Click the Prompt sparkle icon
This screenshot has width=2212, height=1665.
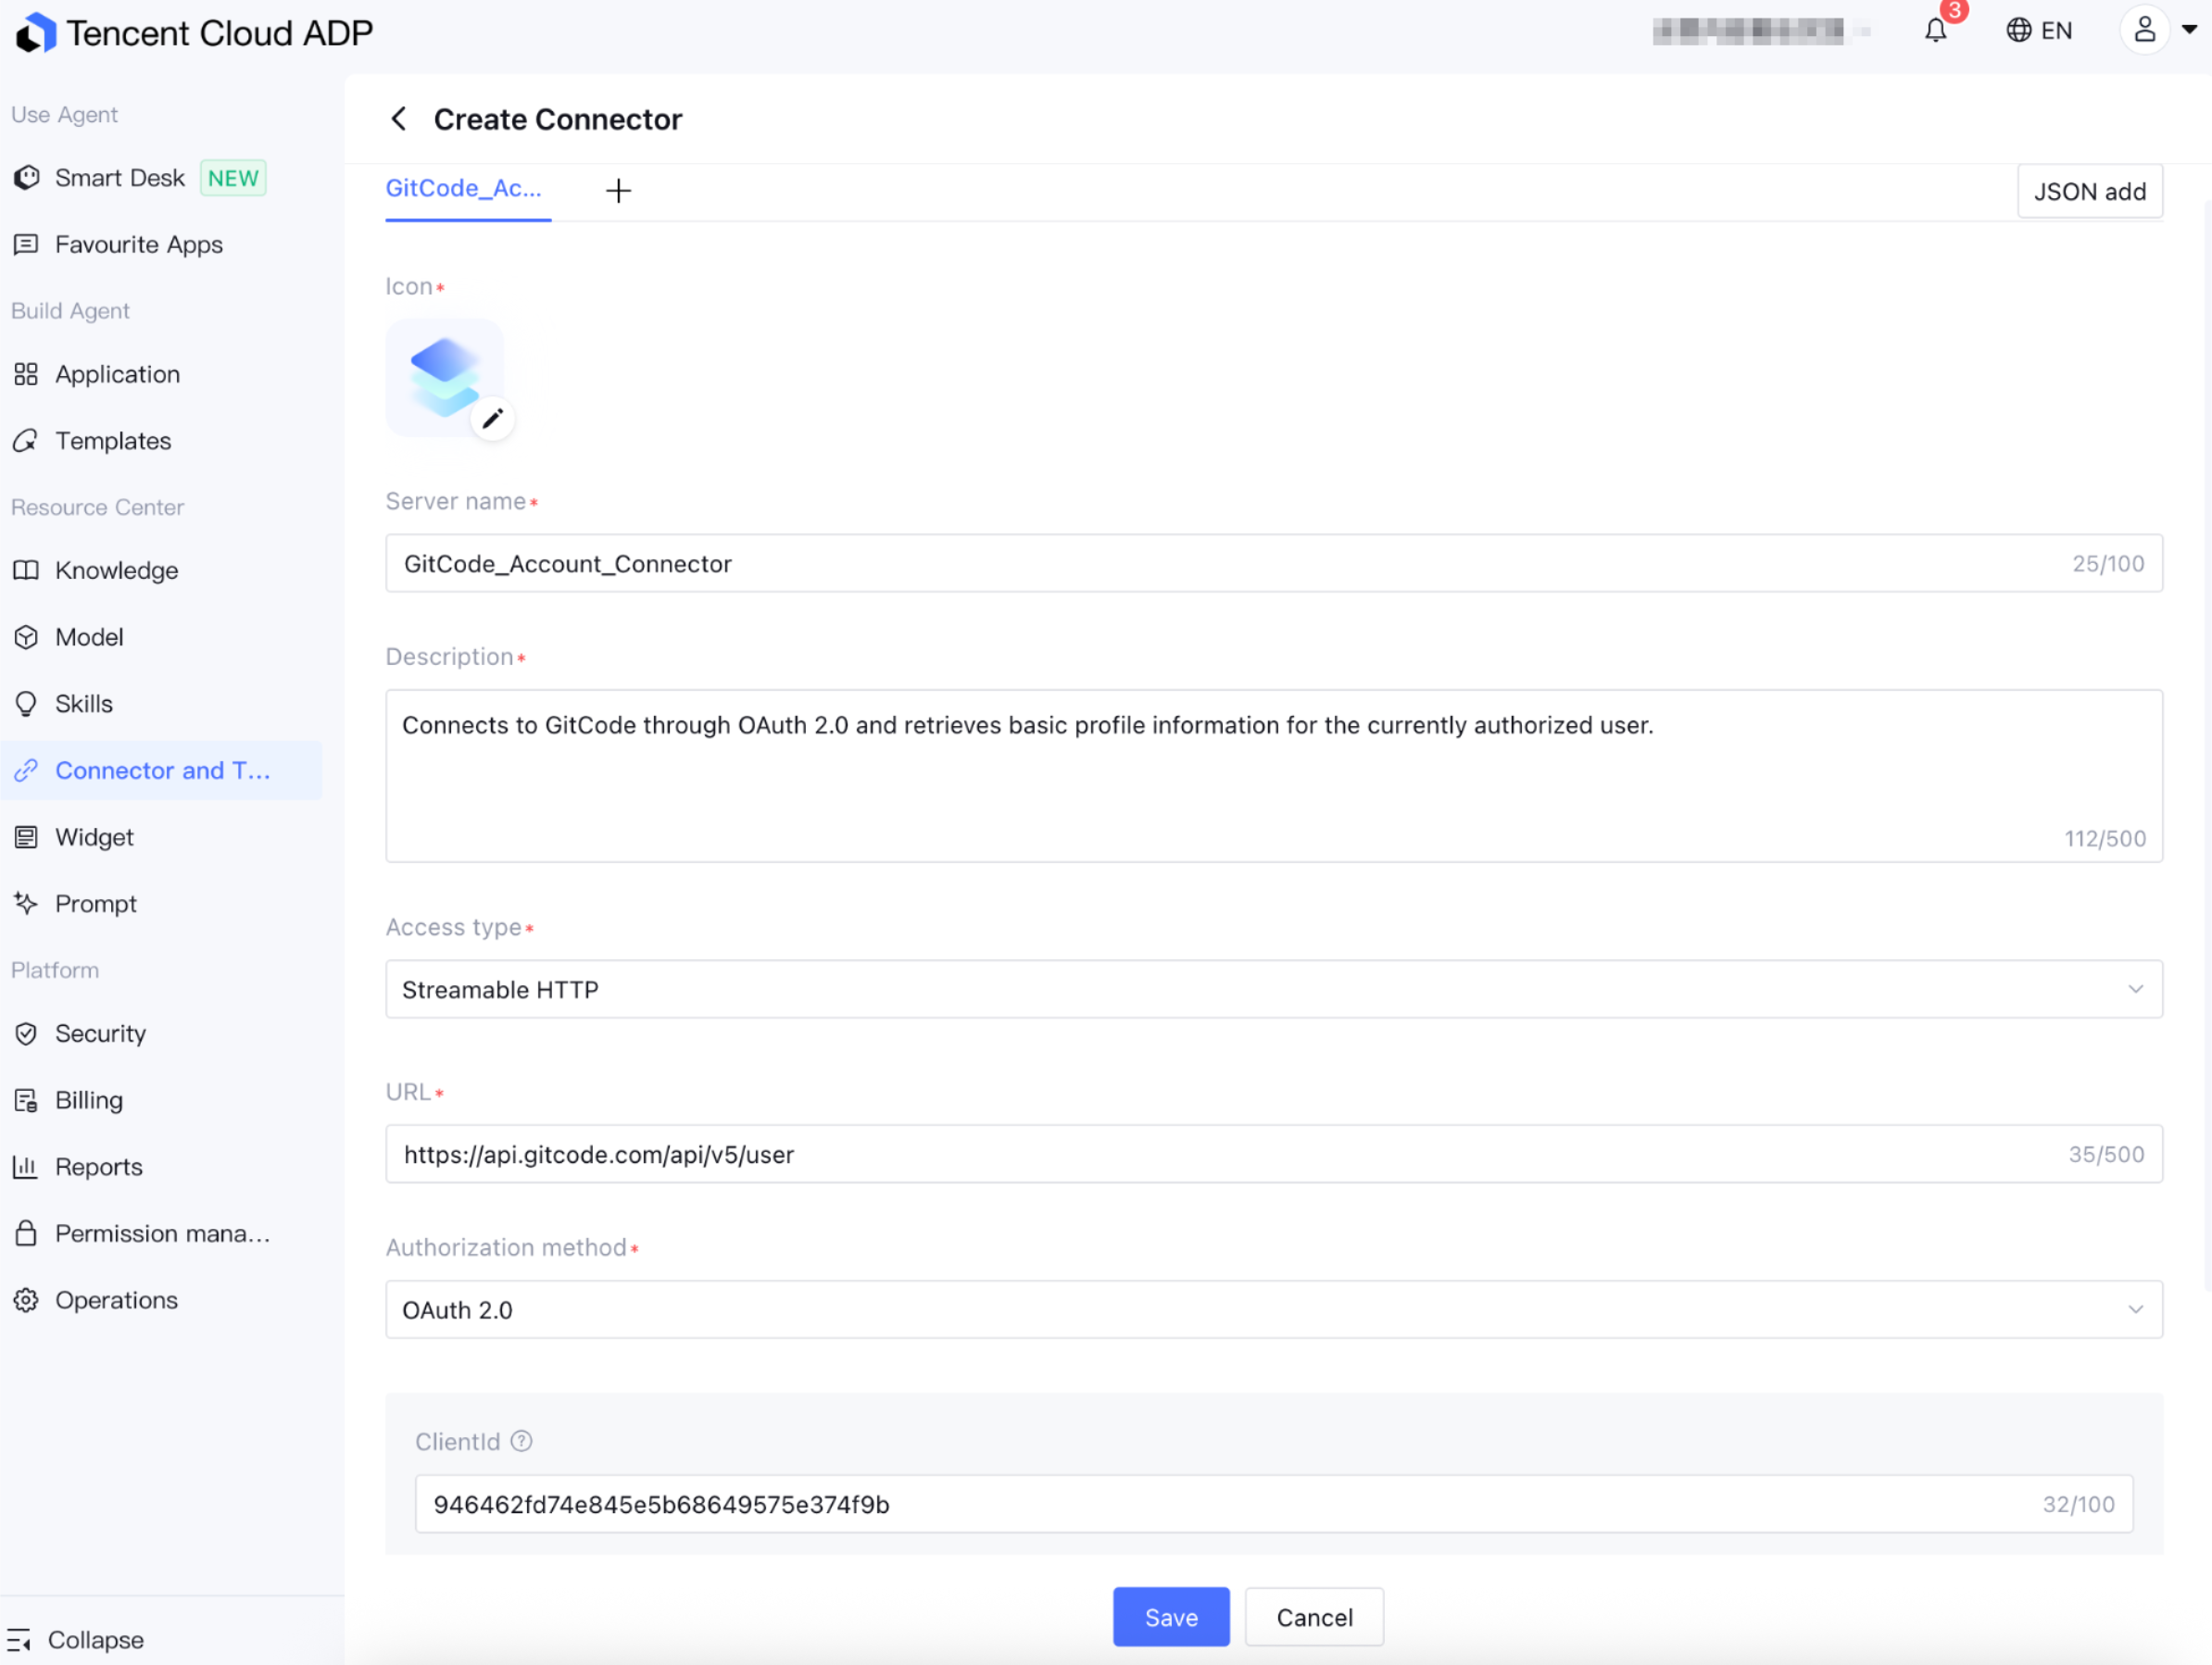(27, 904)
